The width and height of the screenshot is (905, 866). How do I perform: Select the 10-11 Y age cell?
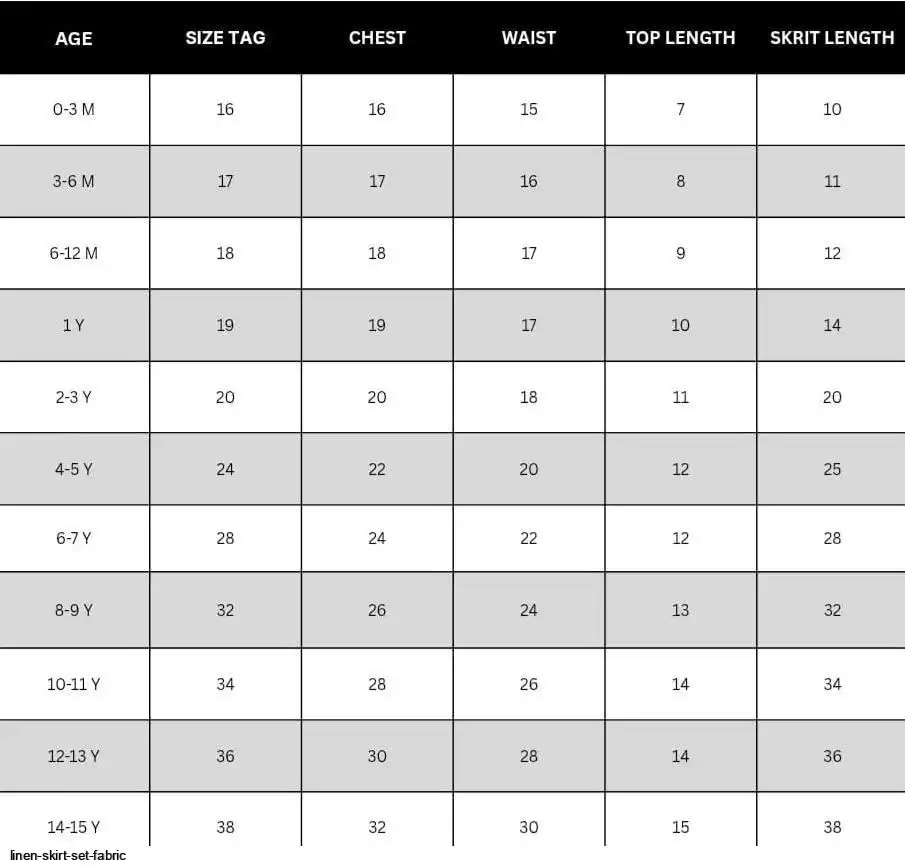74,684
